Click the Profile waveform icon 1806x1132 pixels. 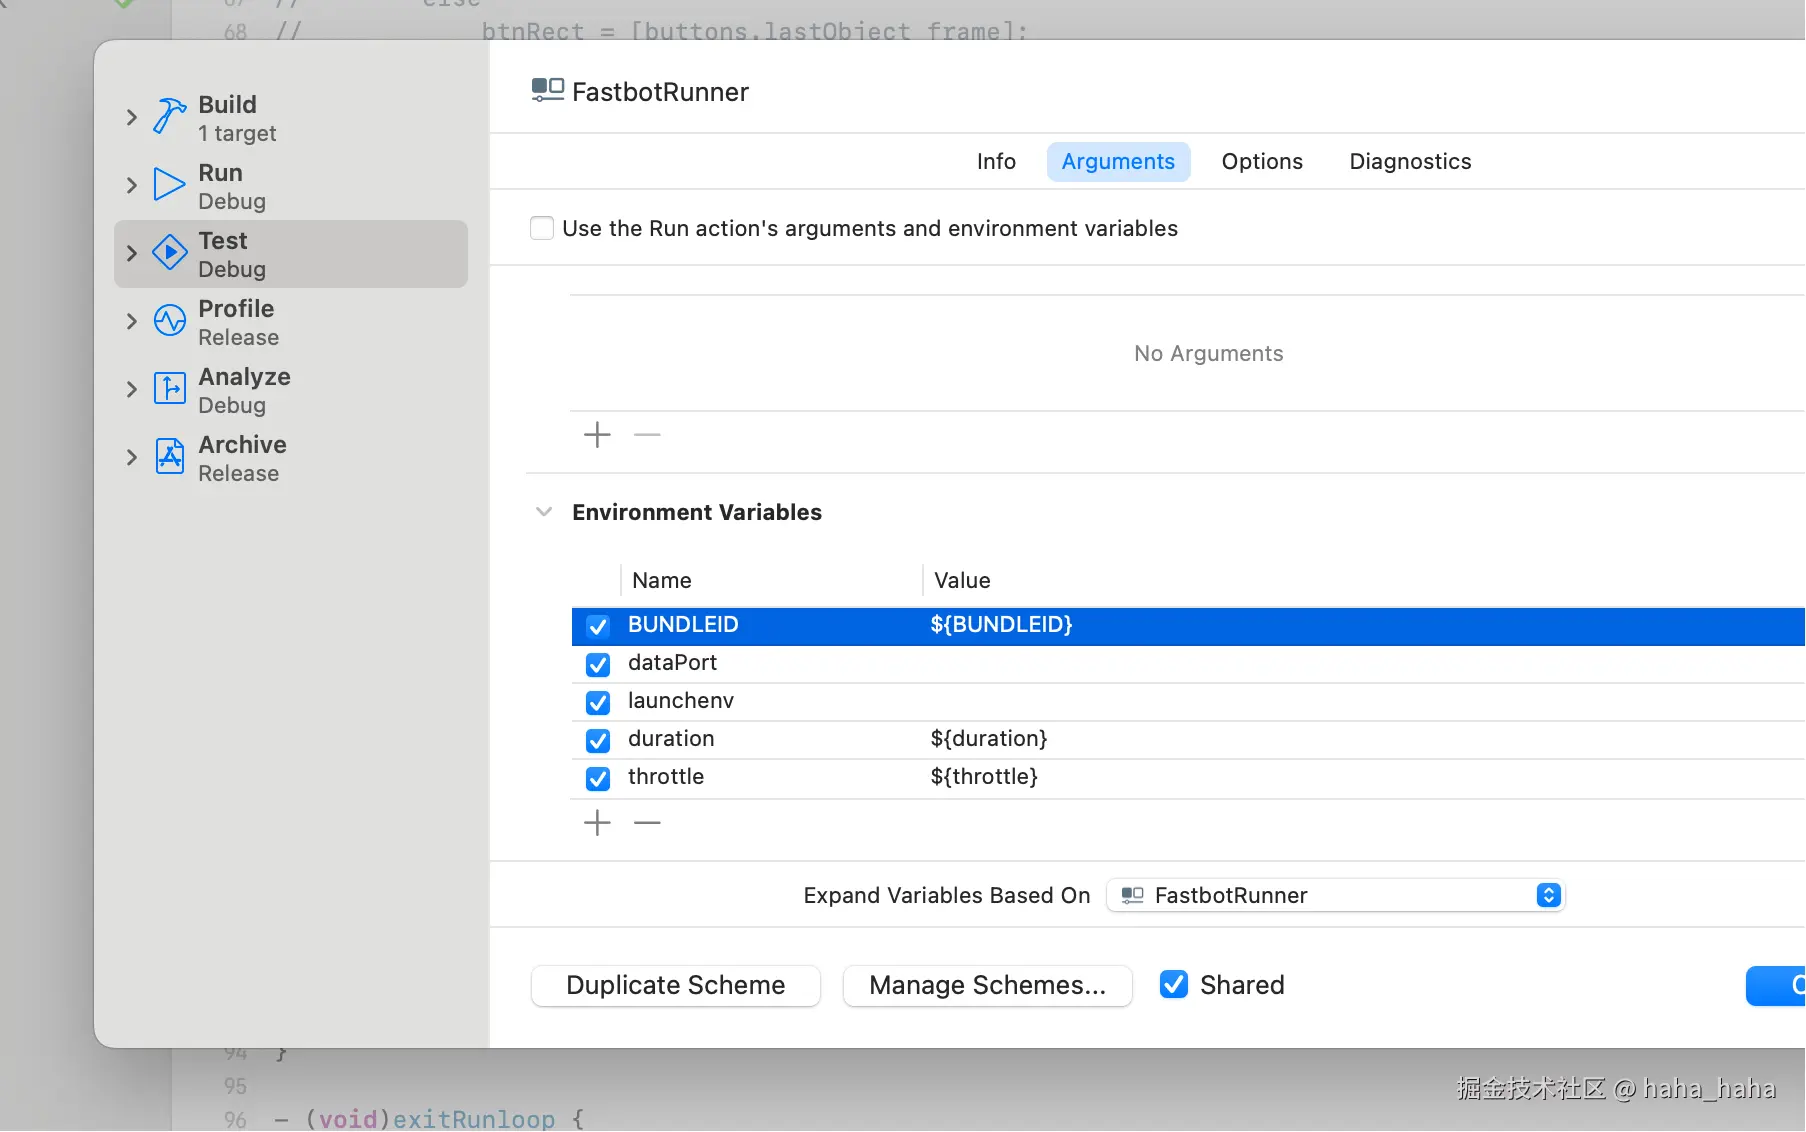[x=169, y=321]
